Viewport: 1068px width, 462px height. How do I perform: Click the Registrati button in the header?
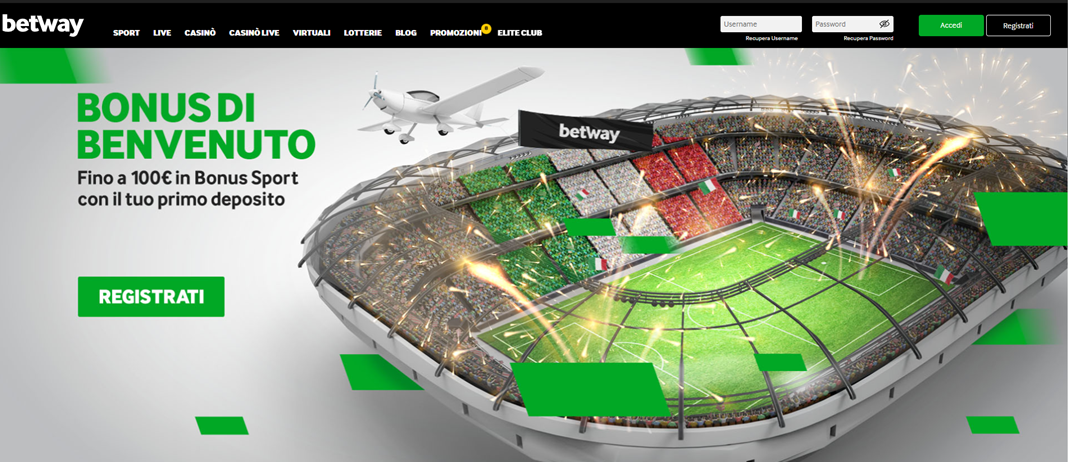click(x=1018, y=25)
